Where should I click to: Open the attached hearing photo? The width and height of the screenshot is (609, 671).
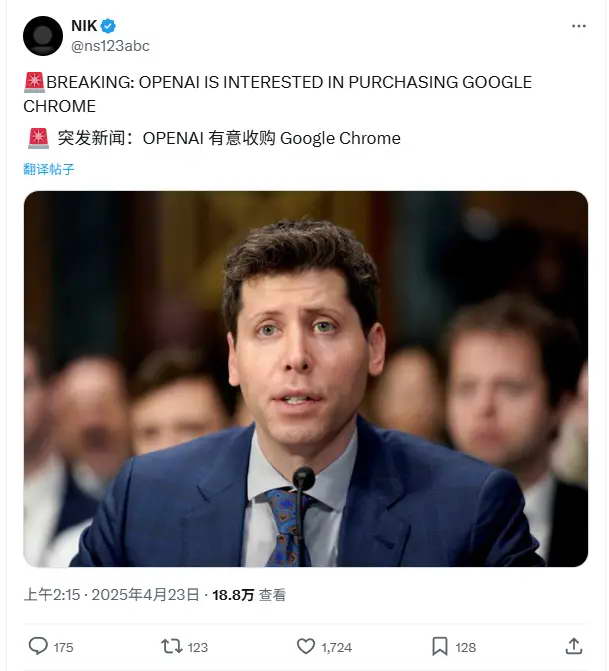pyautogui.click(x=306, y=379)
